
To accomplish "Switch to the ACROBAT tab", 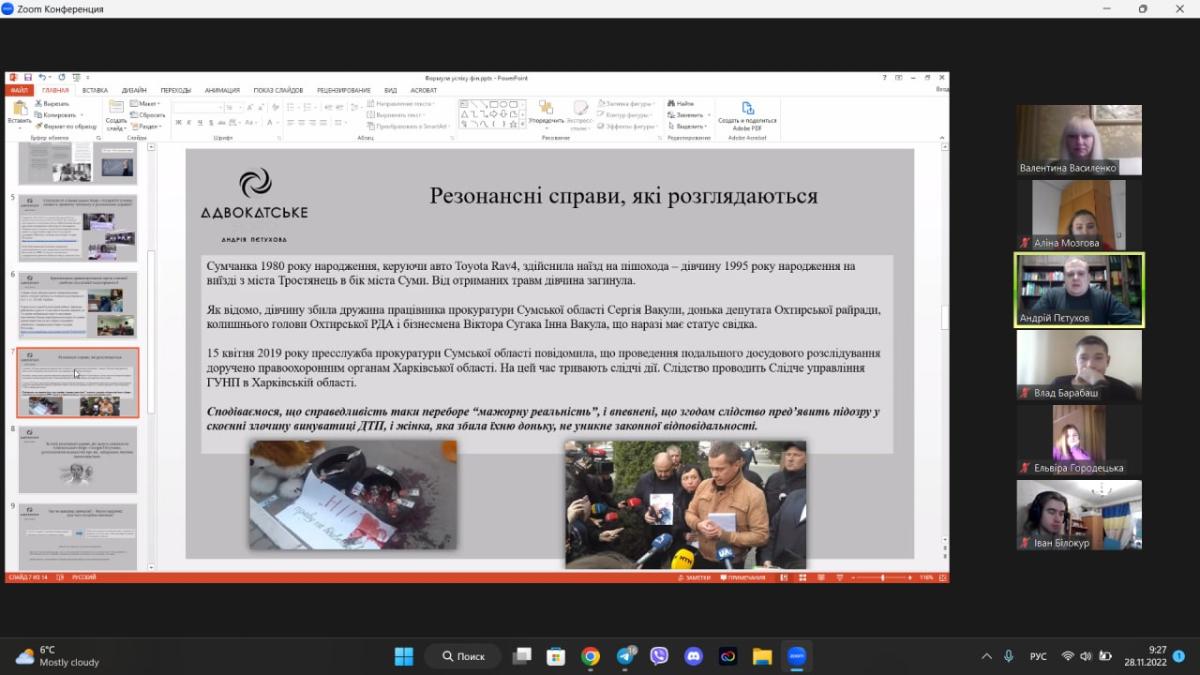I will click(423, 90).
